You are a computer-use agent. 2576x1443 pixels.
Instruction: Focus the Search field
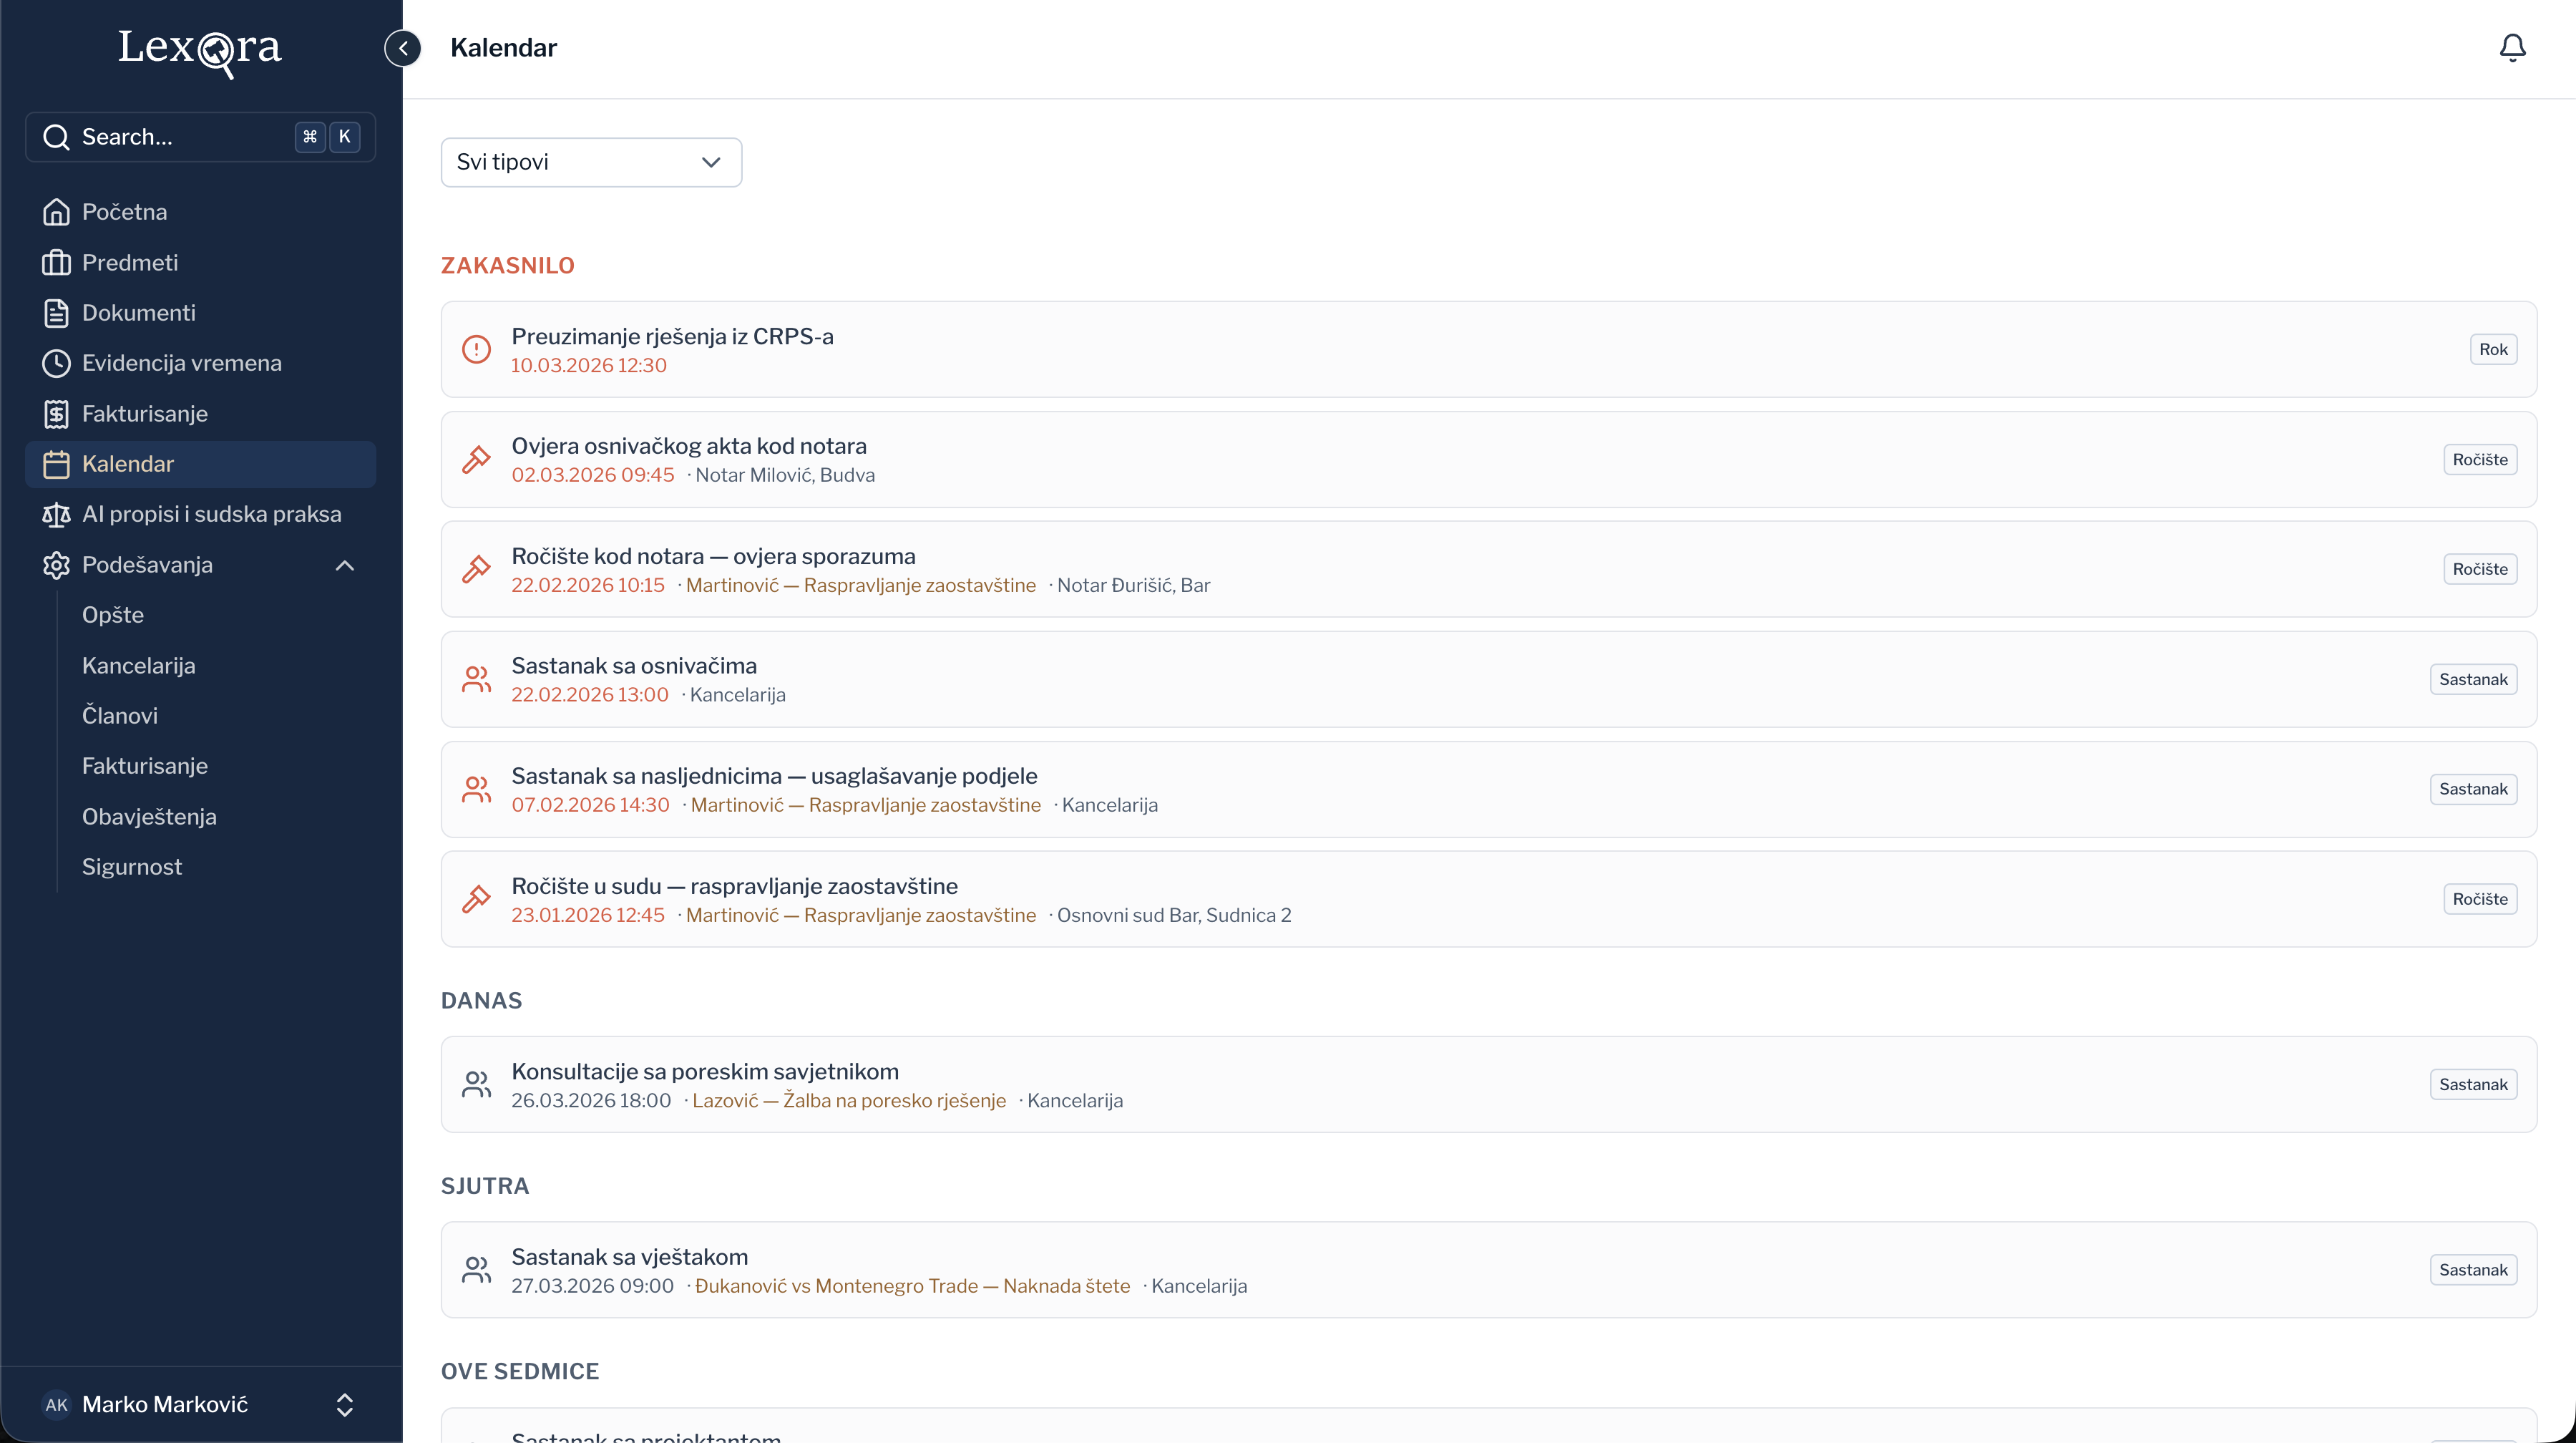click(x=200, y=137)
